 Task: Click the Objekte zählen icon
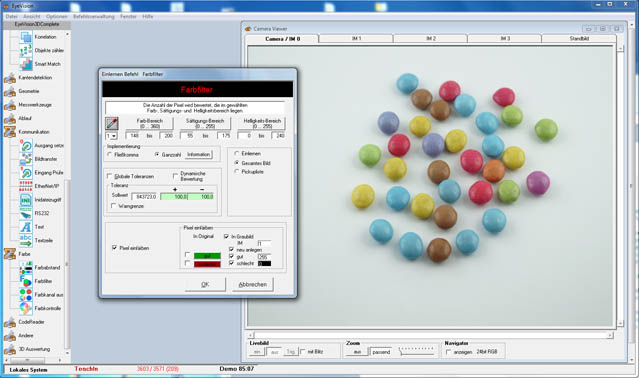pyautogui.click(x=26, y=50)
